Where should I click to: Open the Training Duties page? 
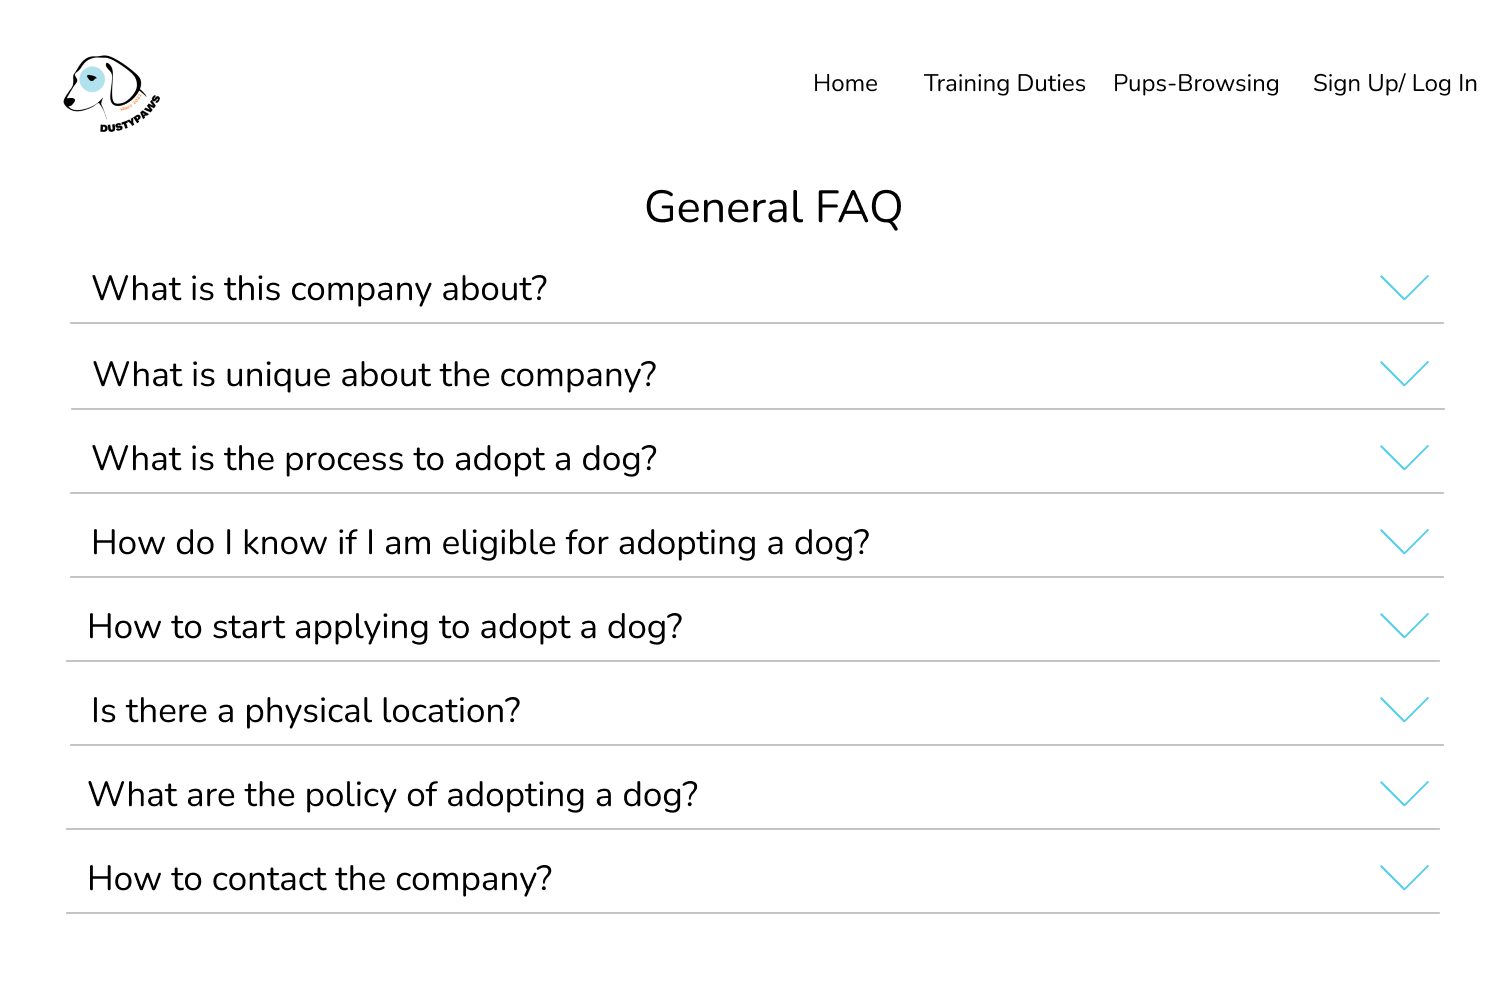[1004, 83]
